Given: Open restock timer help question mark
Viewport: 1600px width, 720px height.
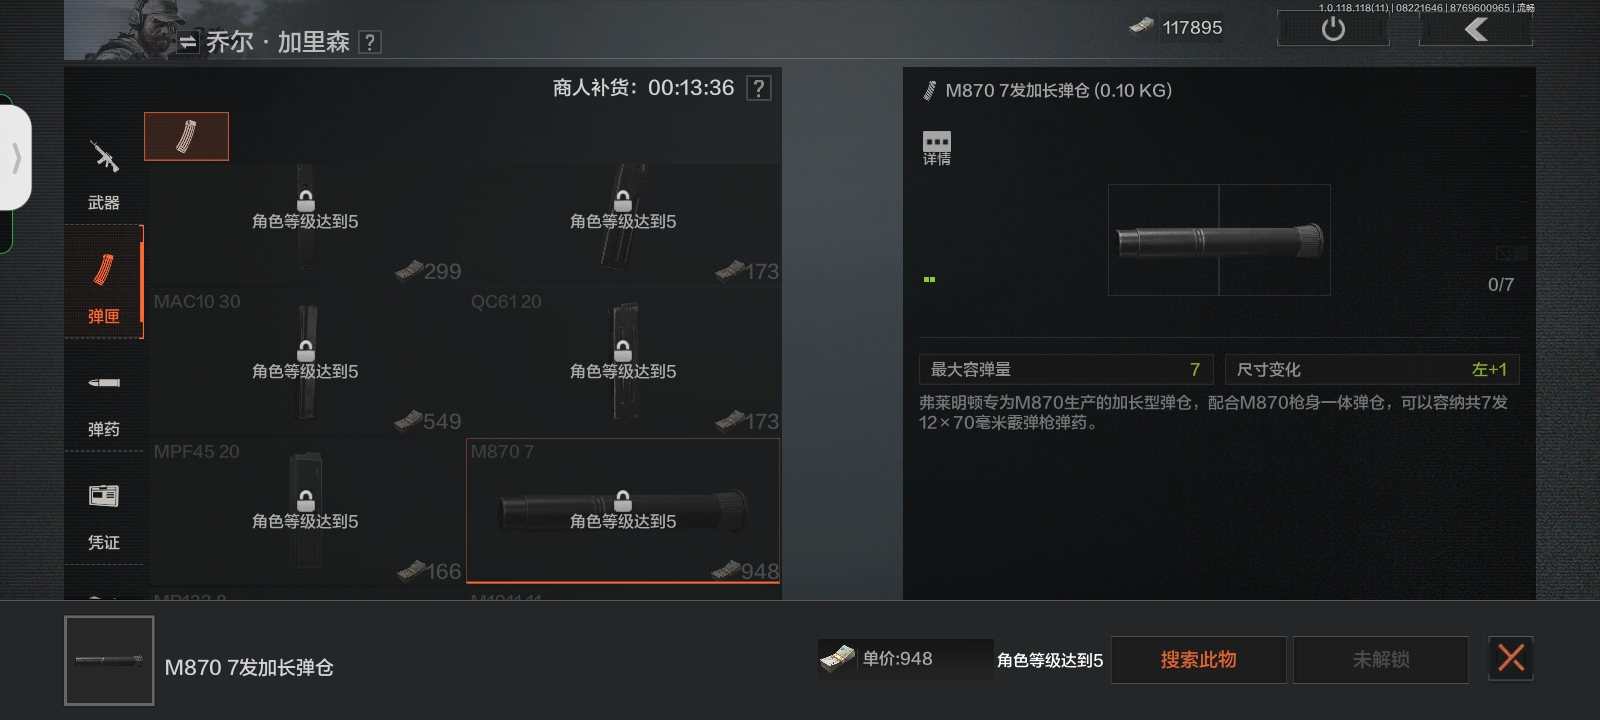Looking at the screenshot, I should 759,88.
